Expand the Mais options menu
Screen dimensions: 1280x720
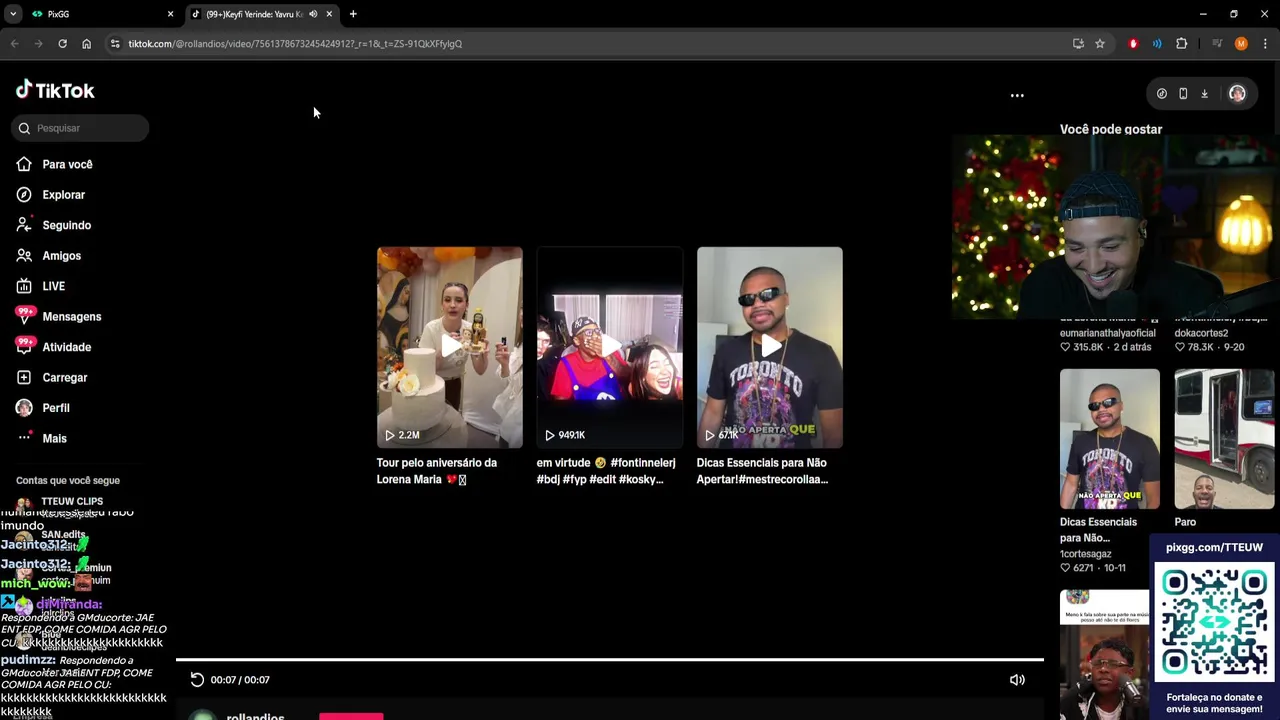click(54, 438)
